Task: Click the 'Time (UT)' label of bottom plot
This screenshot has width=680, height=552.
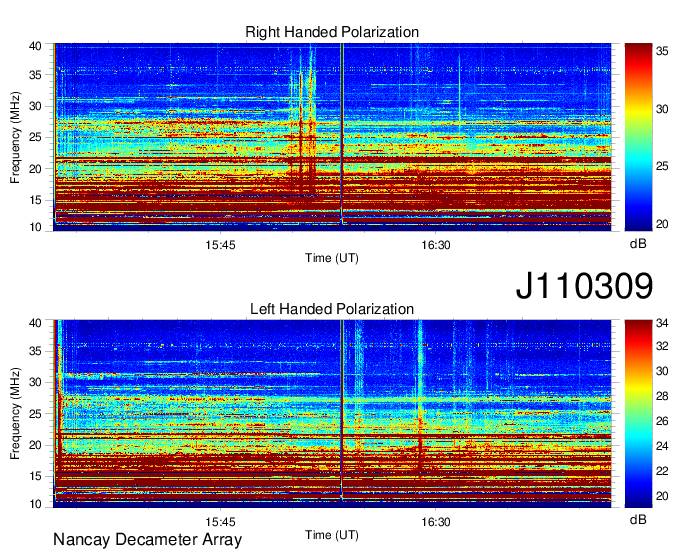Action: pos(332,535)
